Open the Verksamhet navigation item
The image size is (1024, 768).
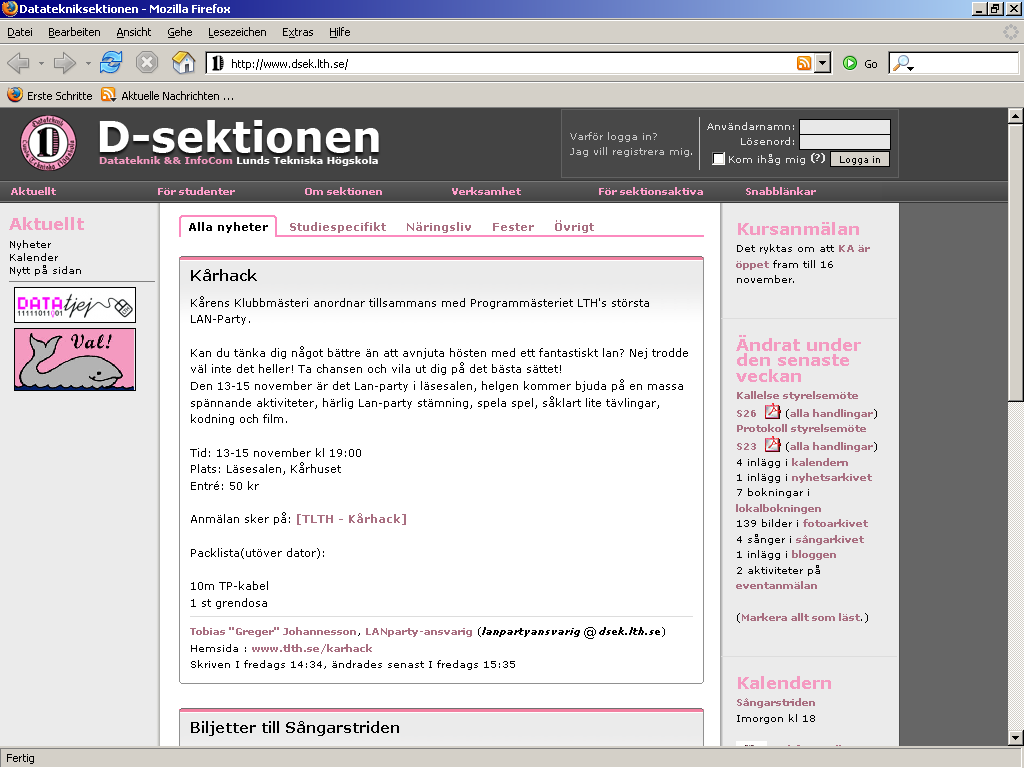(487, 191)
